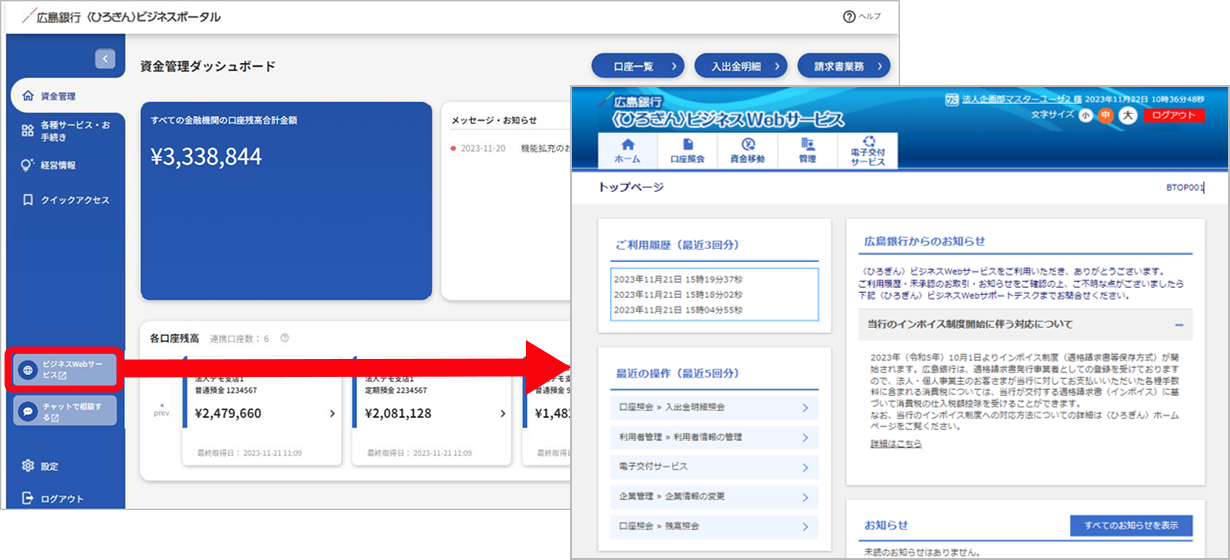Open recent operation 利用者管理 » 利用者情報の管理
The image size is (1230, 560).
click(714, 437)
